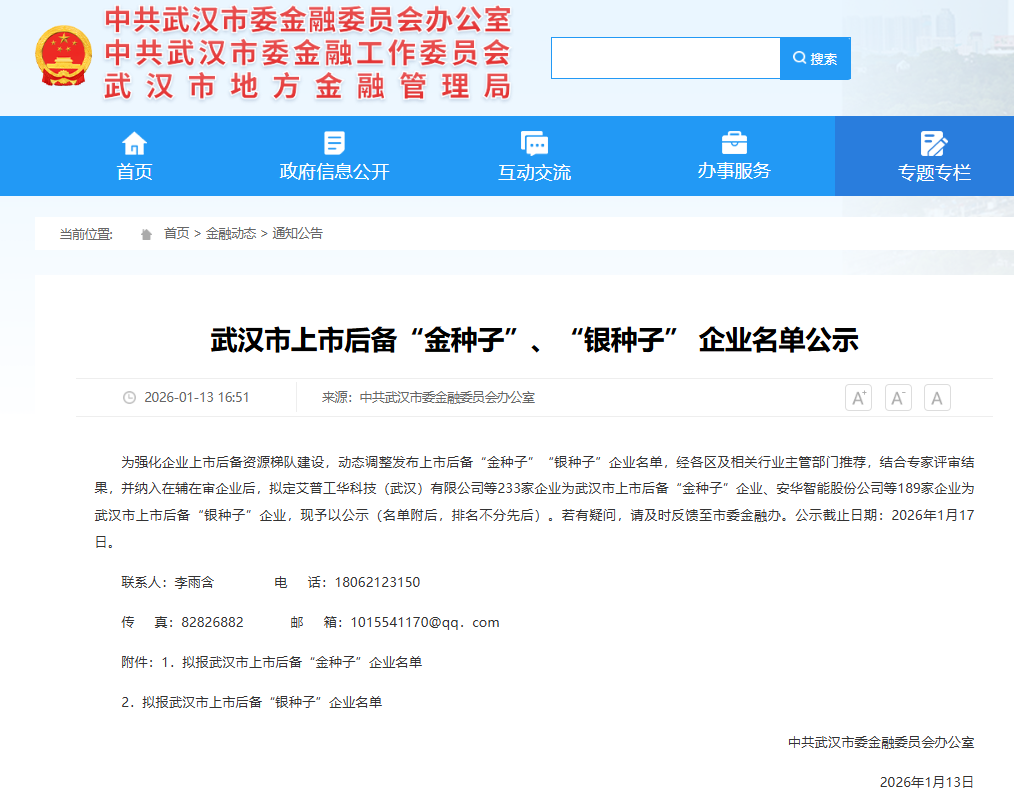Screen dimensions: 1014x809
Task: Open the 通知公告 breadcrumb link
Action: 298,233
